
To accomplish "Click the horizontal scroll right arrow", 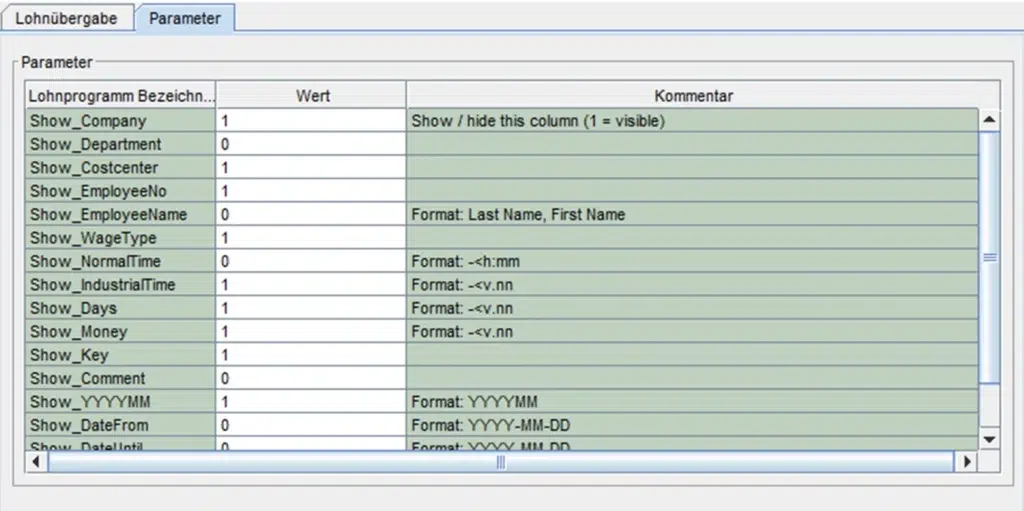I will pyautogui.click(x=966, y=462).
